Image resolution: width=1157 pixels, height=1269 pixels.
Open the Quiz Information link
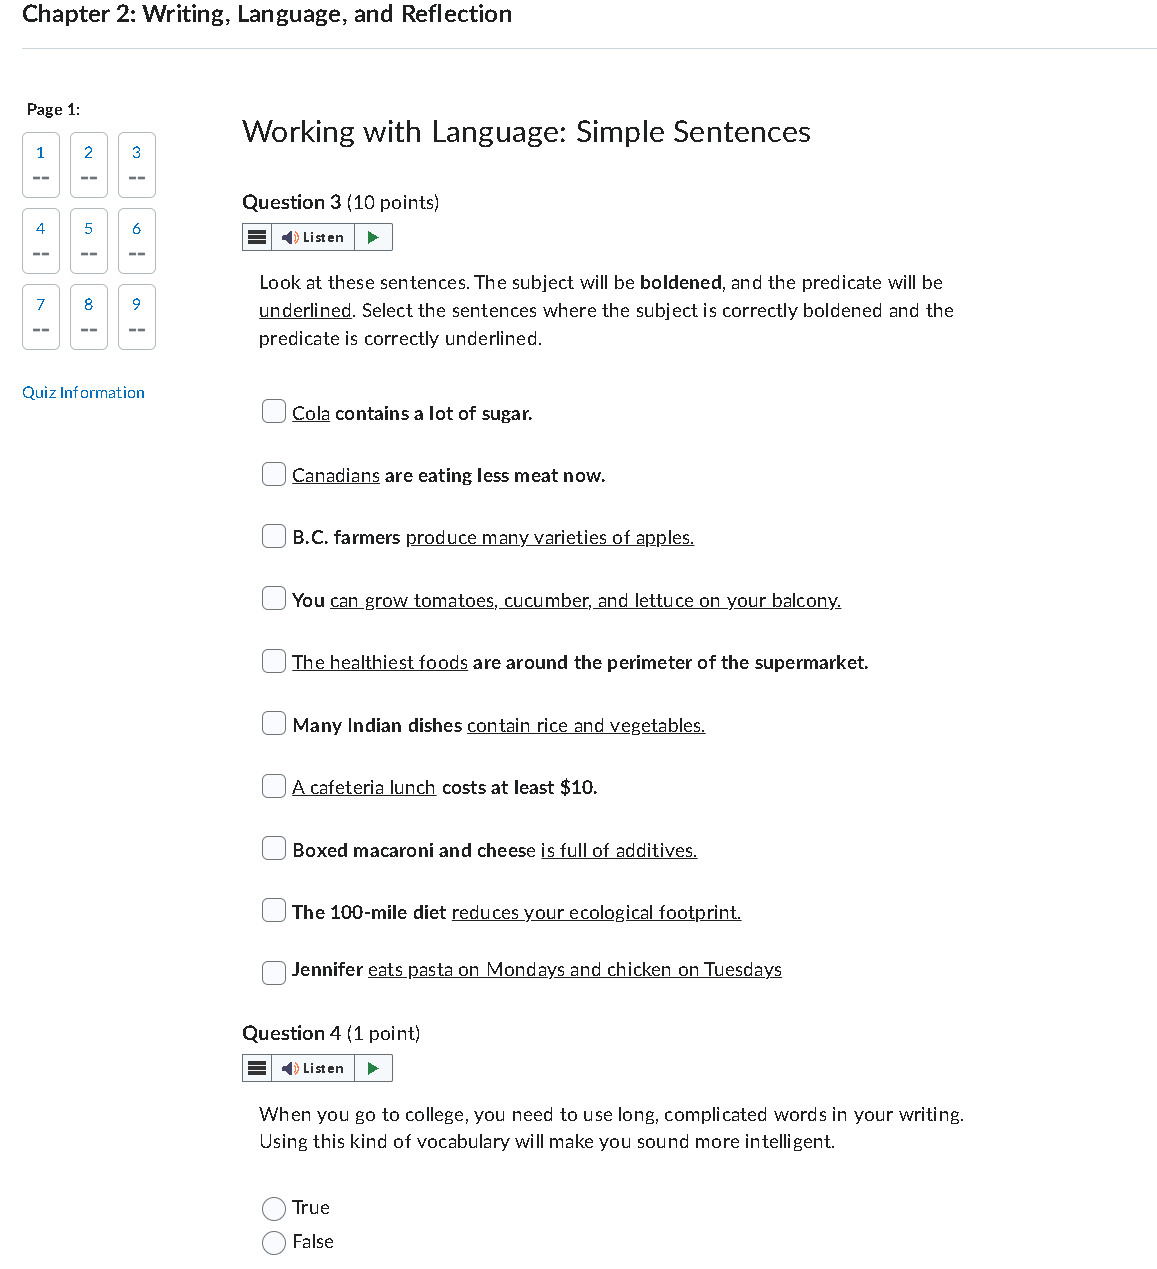click(x=83, y=392)
